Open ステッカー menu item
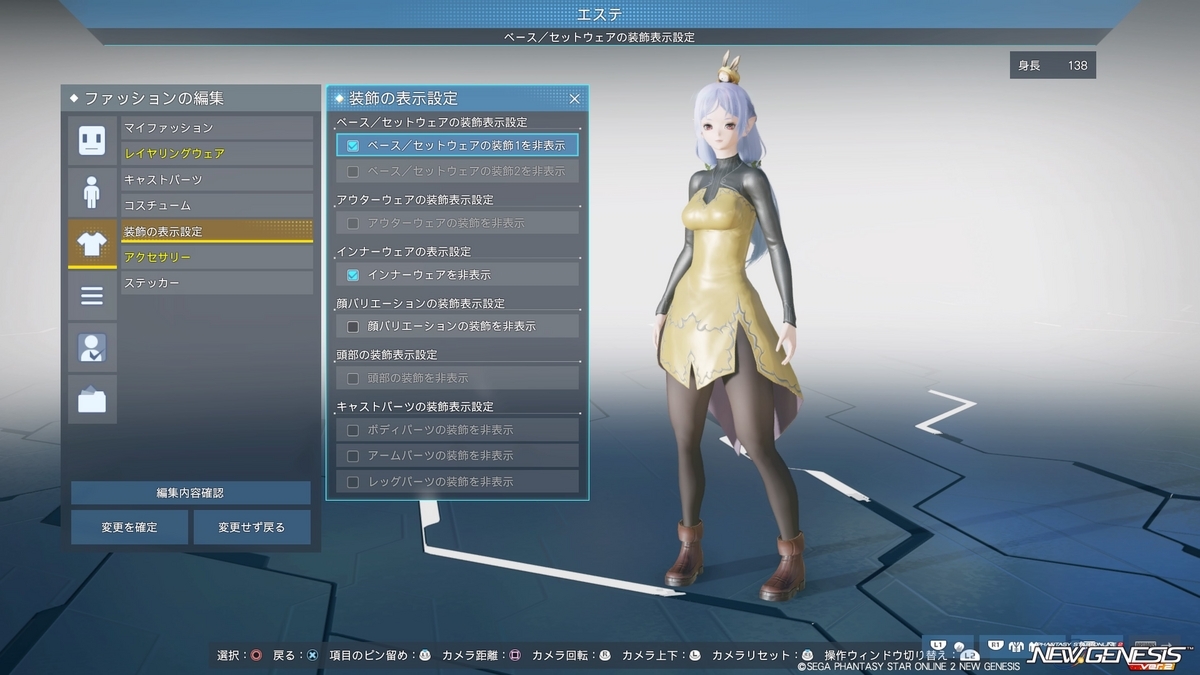This screenshot has height=675, width=1200. coord(217,284)
